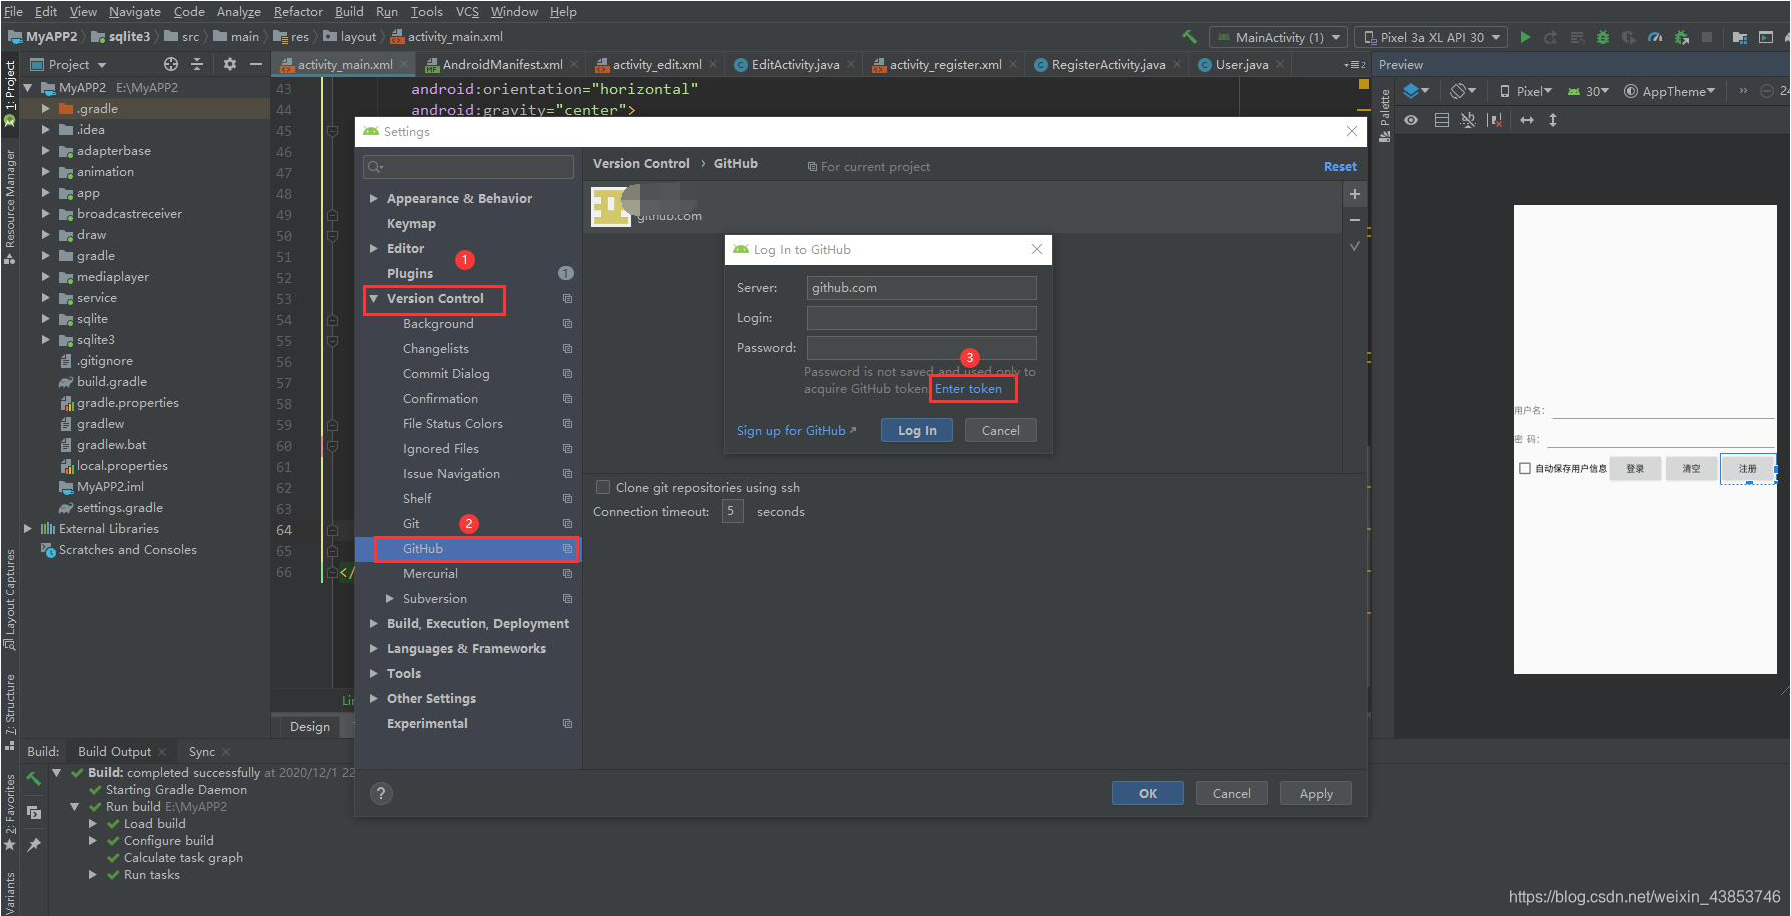Screen dimensions: 1791x916
Task: Click the Settings search field
Action: coord(468,166)
